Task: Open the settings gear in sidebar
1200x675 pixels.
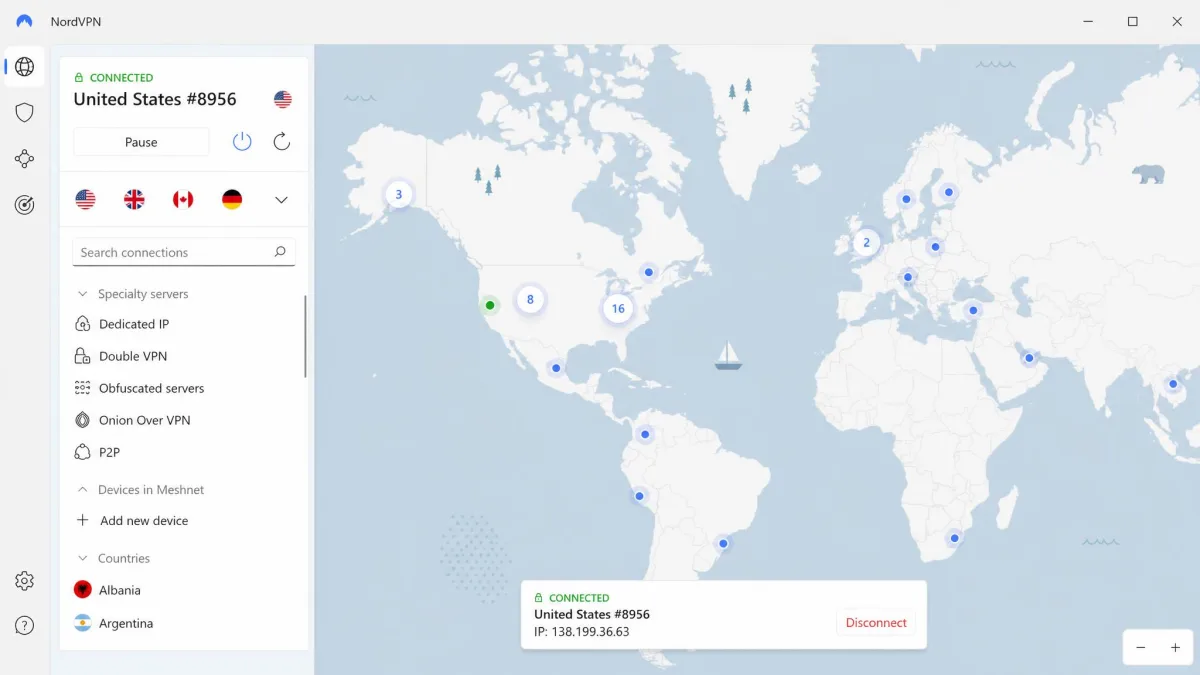Action: [25, 581]
